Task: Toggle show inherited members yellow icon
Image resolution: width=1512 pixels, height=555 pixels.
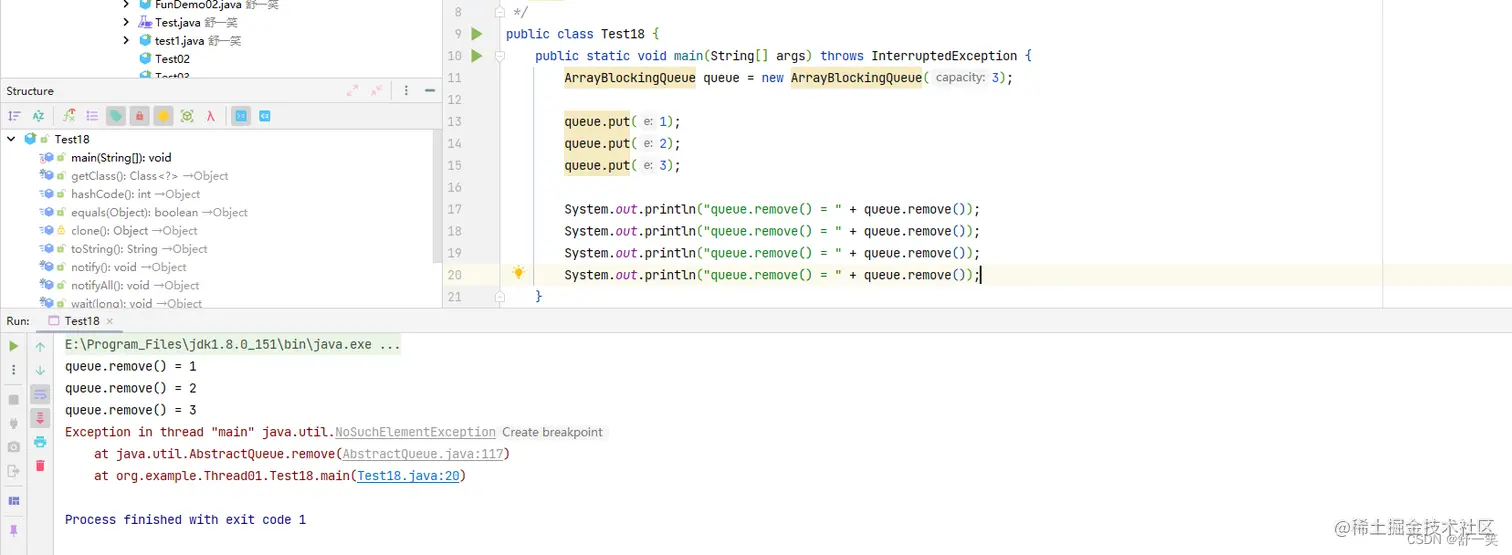Action: point(163,116)
